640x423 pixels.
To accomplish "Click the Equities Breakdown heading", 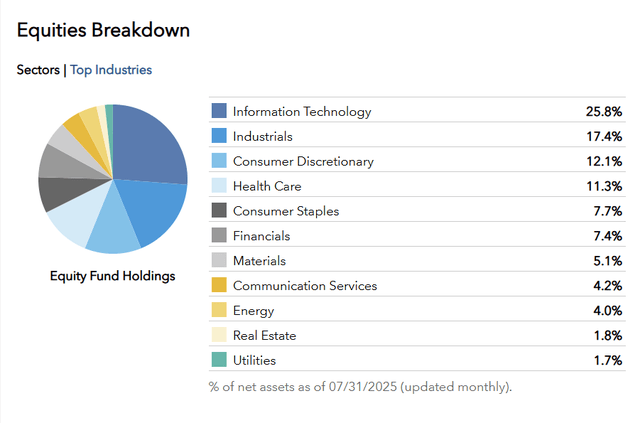I will point(103,30).
